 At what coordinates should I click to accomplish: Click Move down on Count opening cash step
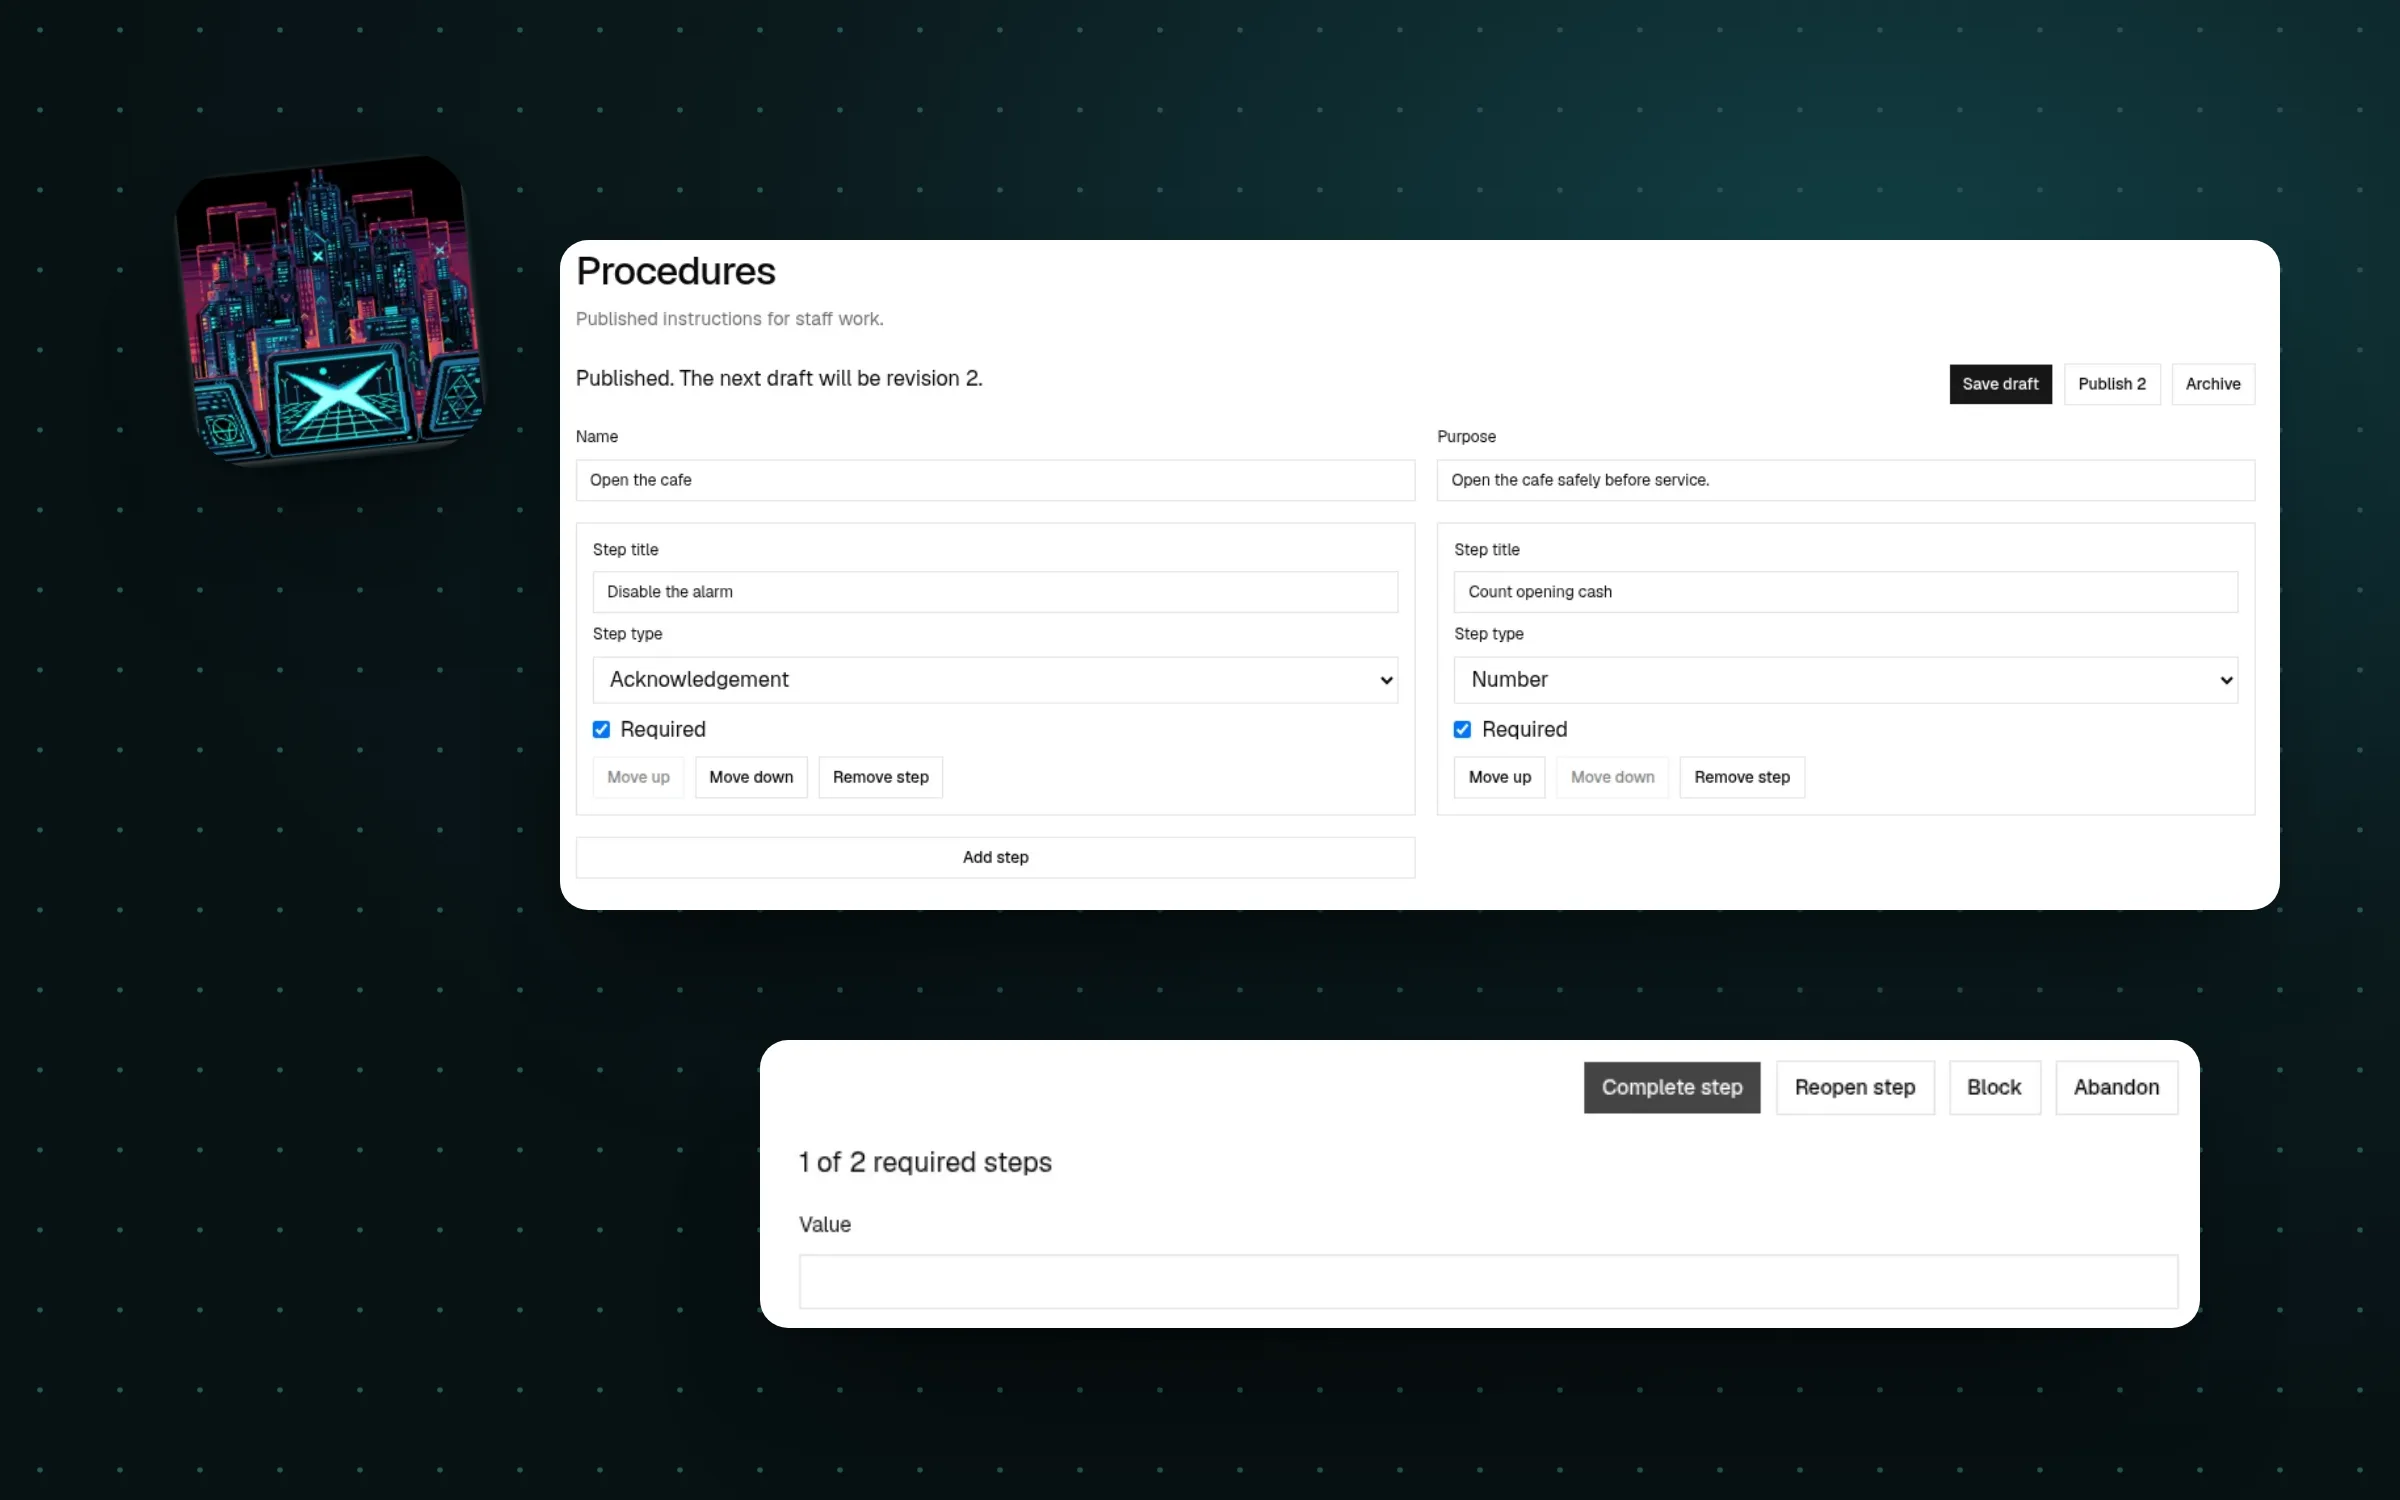click(1612, 777)
